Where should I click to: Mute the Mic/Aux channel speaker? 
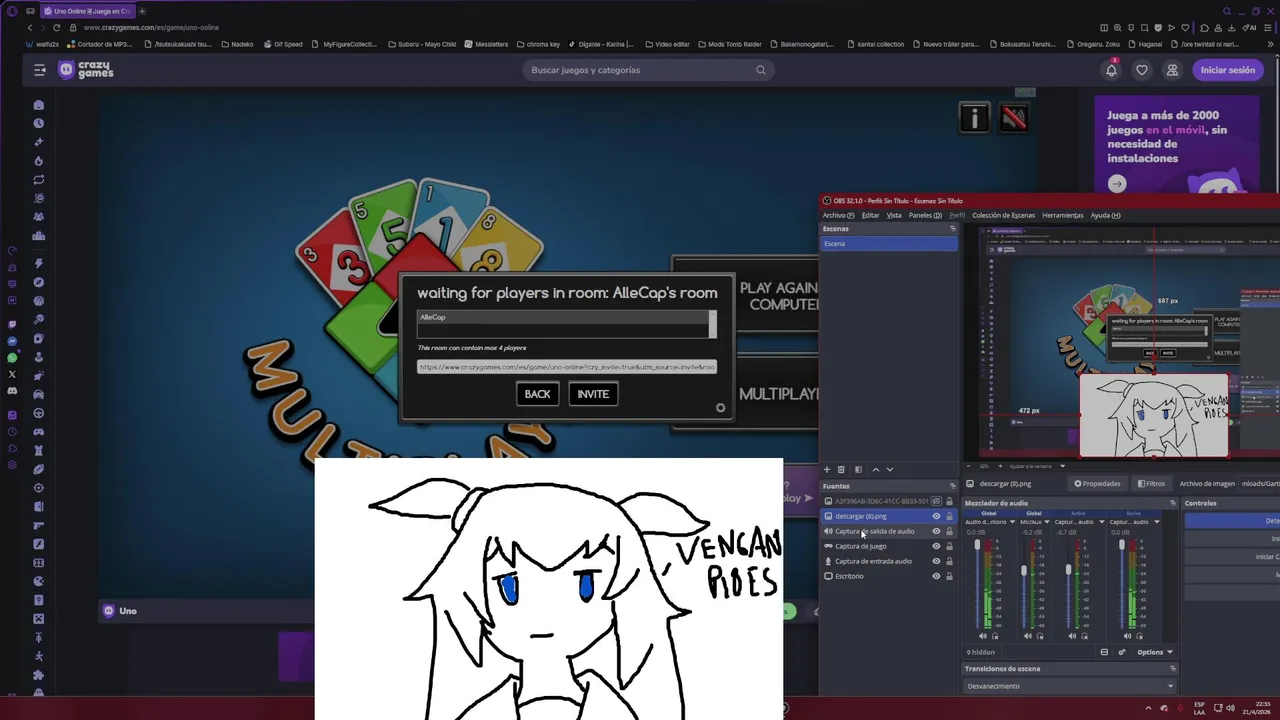tap(1028, 636)
